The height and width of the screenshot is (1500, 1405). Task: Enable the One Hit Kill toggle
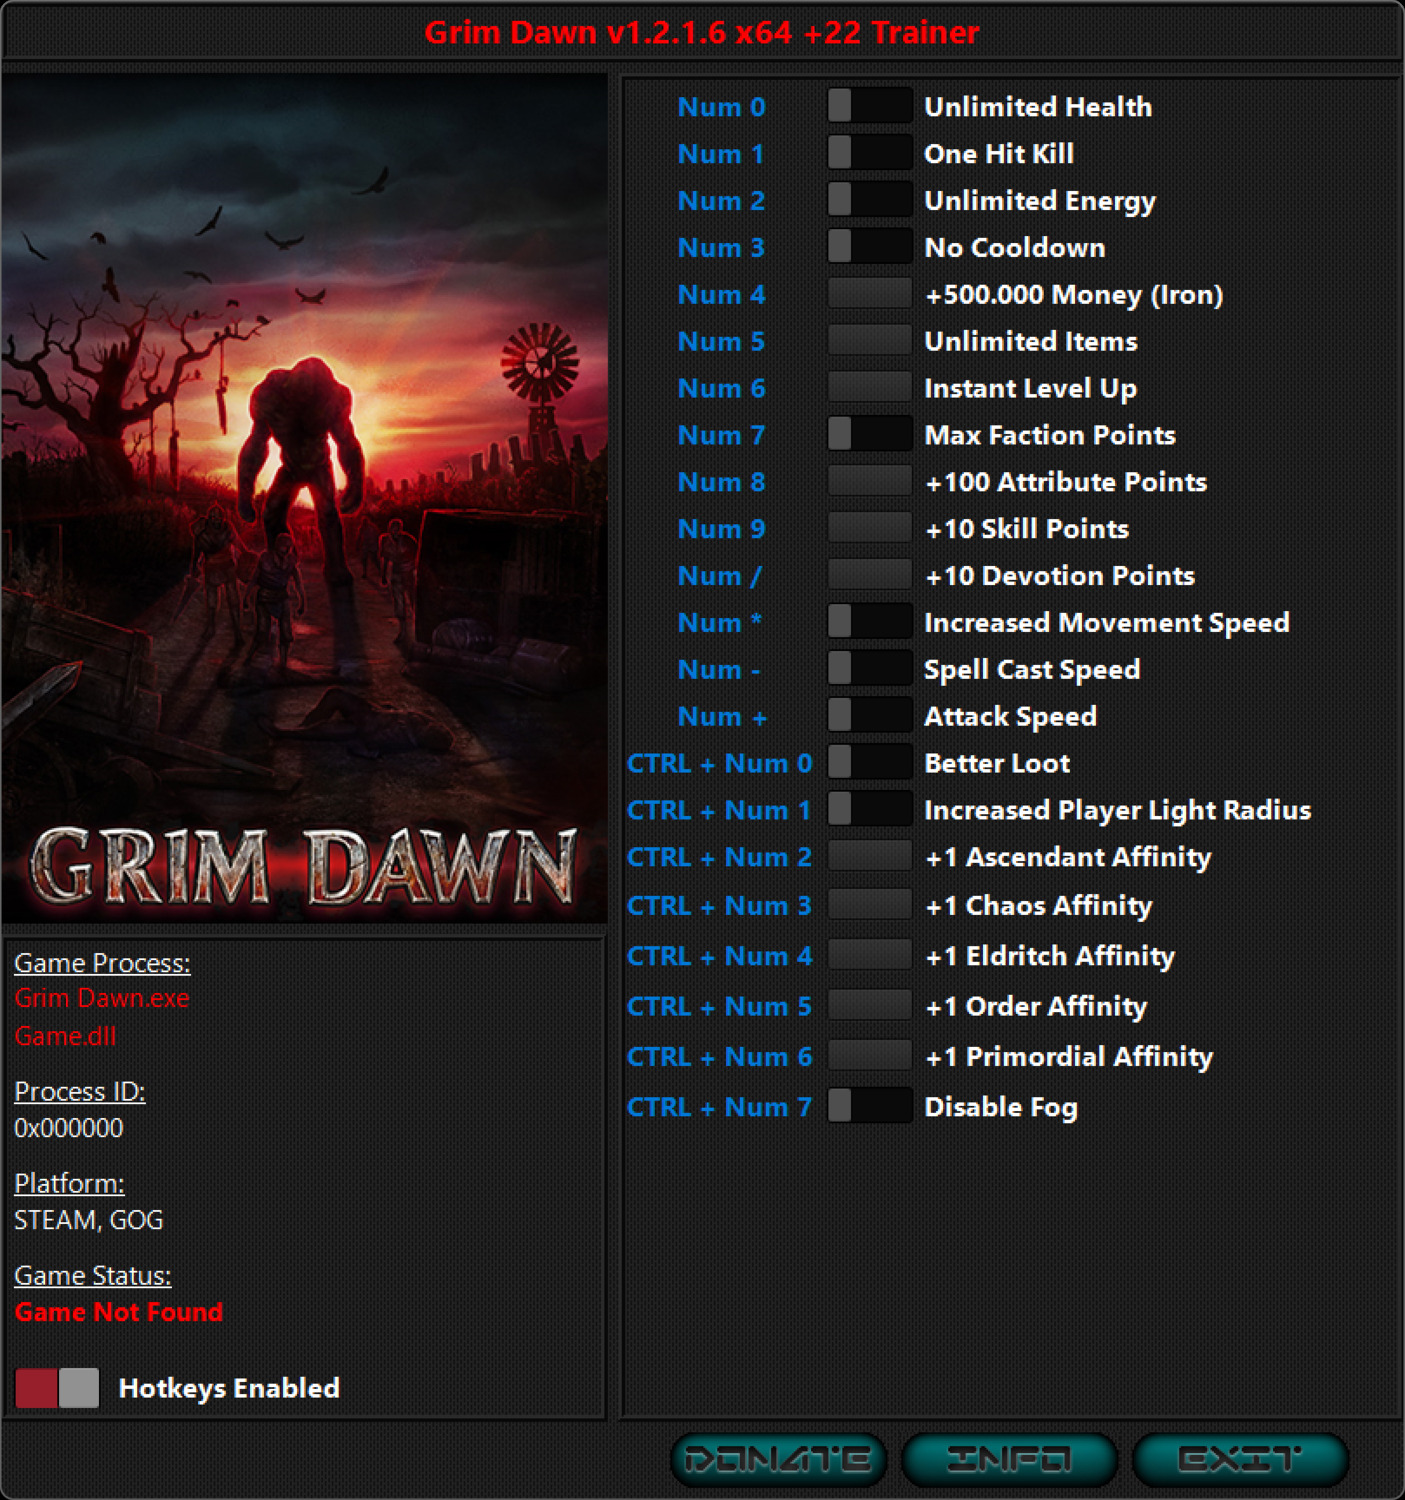point(870,153)
